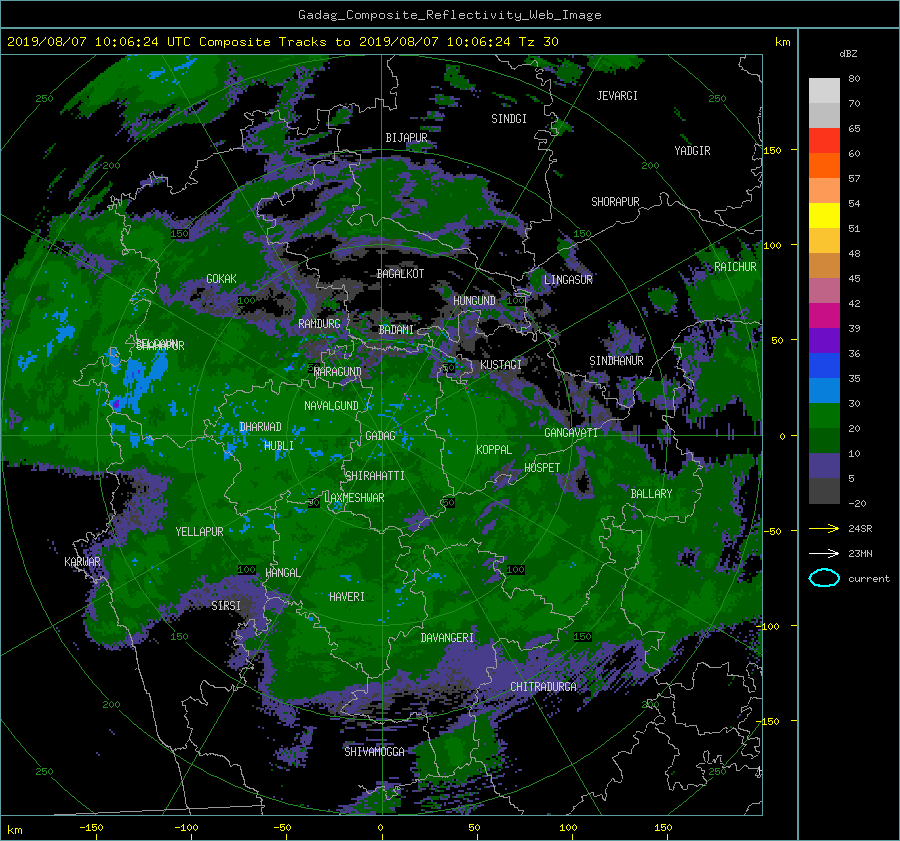Click the white 23MN arrow legend icon

coord(824,553)
